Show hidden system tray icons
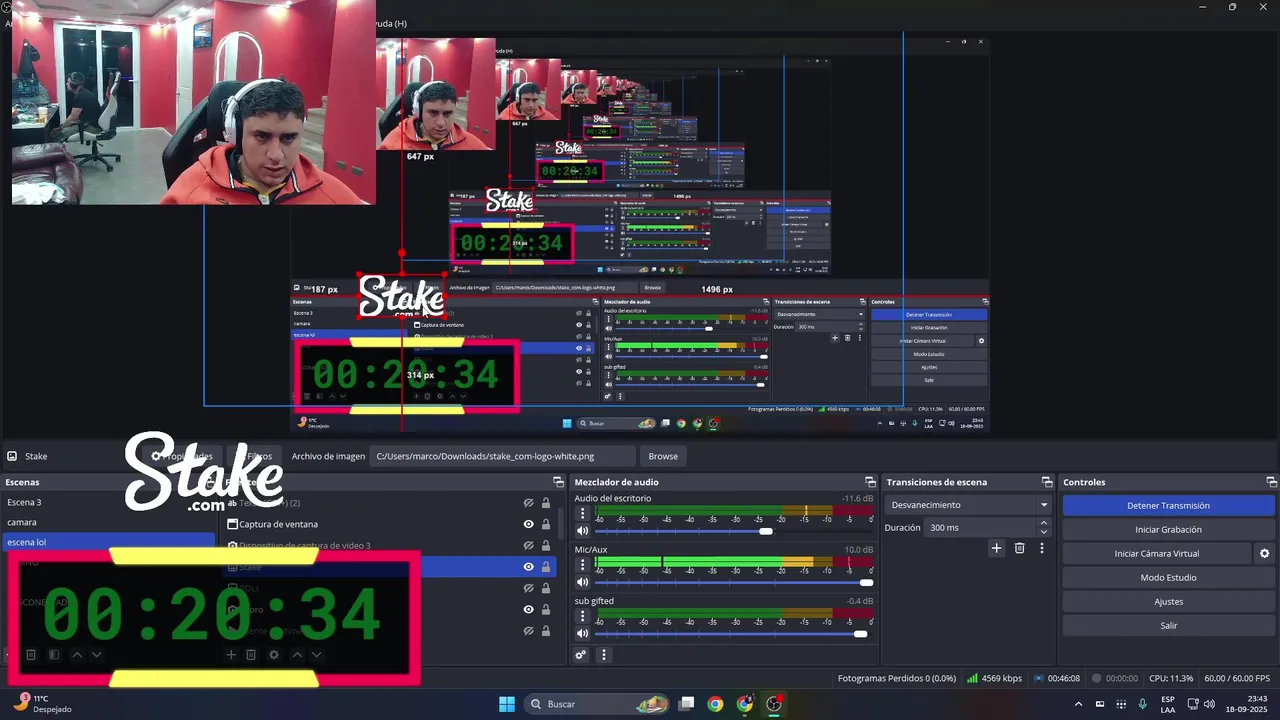This screenshot has width=1280, height=720. [1078, 704]
